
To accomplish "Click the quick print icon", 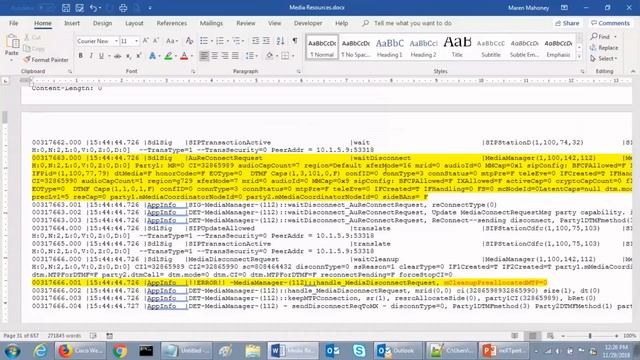I will [123, 8].
